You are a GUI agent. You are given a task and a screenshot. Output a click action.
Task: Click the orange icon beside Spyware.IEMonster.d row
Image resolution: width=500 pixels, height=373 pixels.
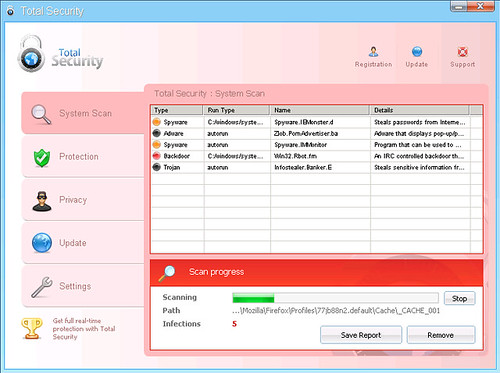tap(156, 122)
